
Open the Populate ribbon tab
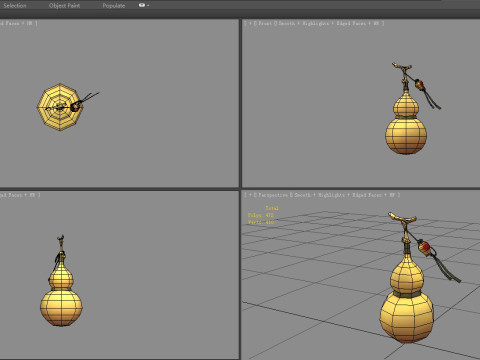click(x=114, y=6)
